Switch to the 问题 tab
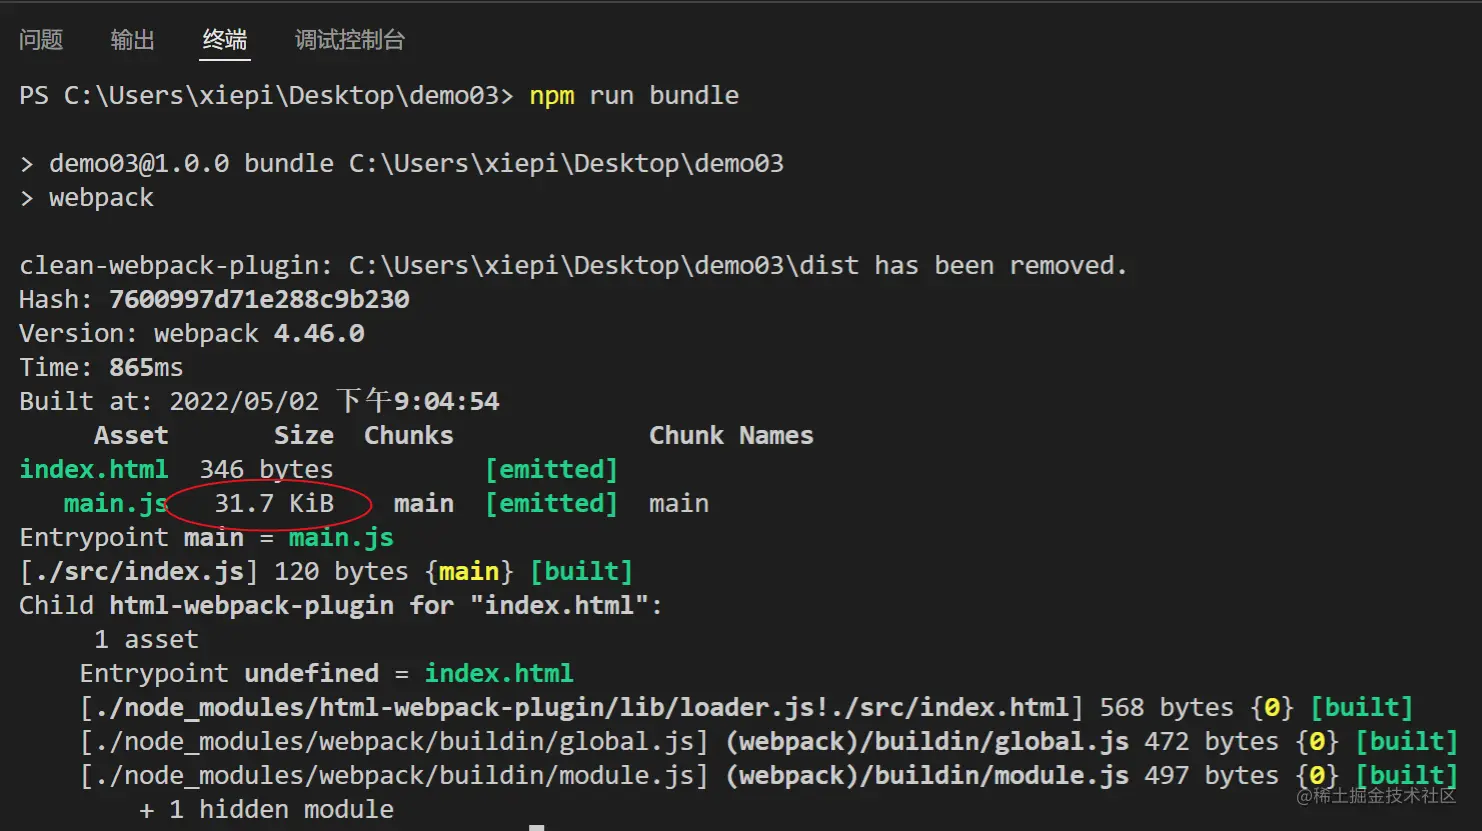The width and height of the screenshot is (1482, 831). pos(41,40)
